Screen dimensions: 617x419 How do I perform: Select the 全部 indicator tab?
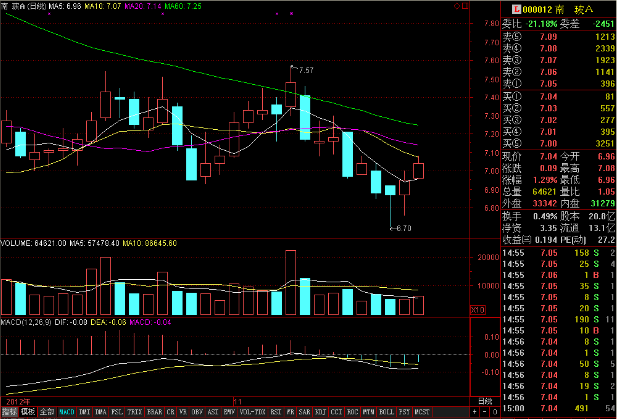pyautogui.click(x=47, y=412)
